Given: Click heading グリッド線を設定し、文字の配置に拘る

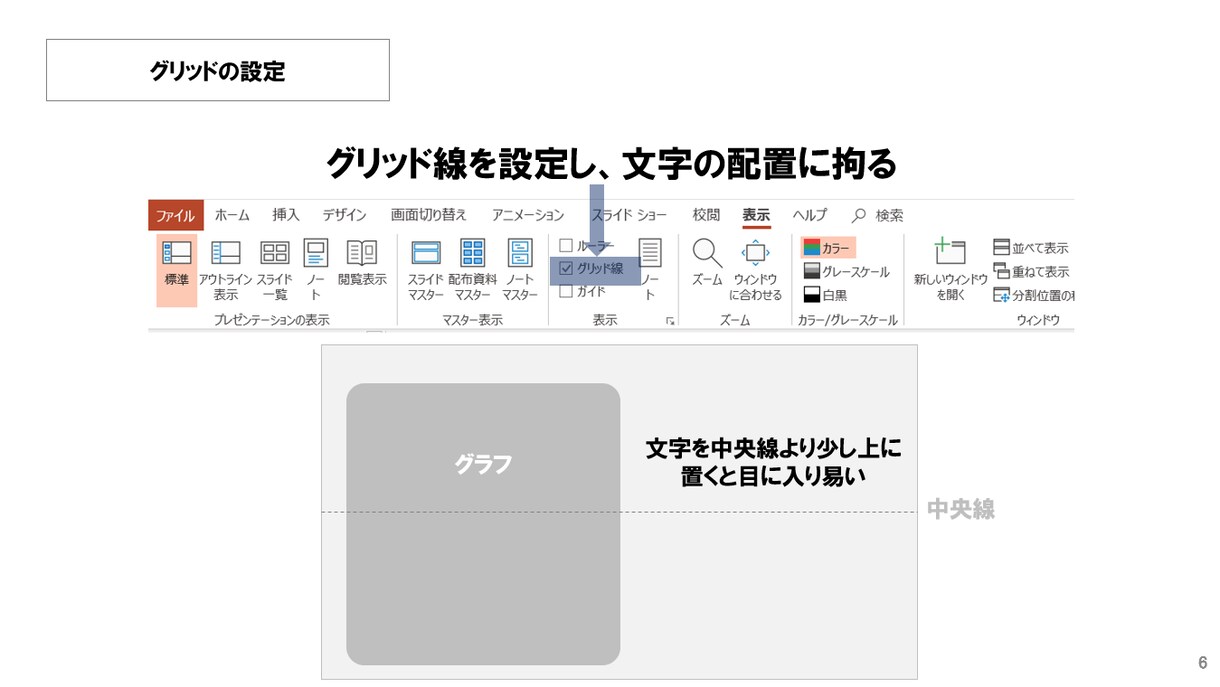Looking at the screenshot, I should click(612, 163).
